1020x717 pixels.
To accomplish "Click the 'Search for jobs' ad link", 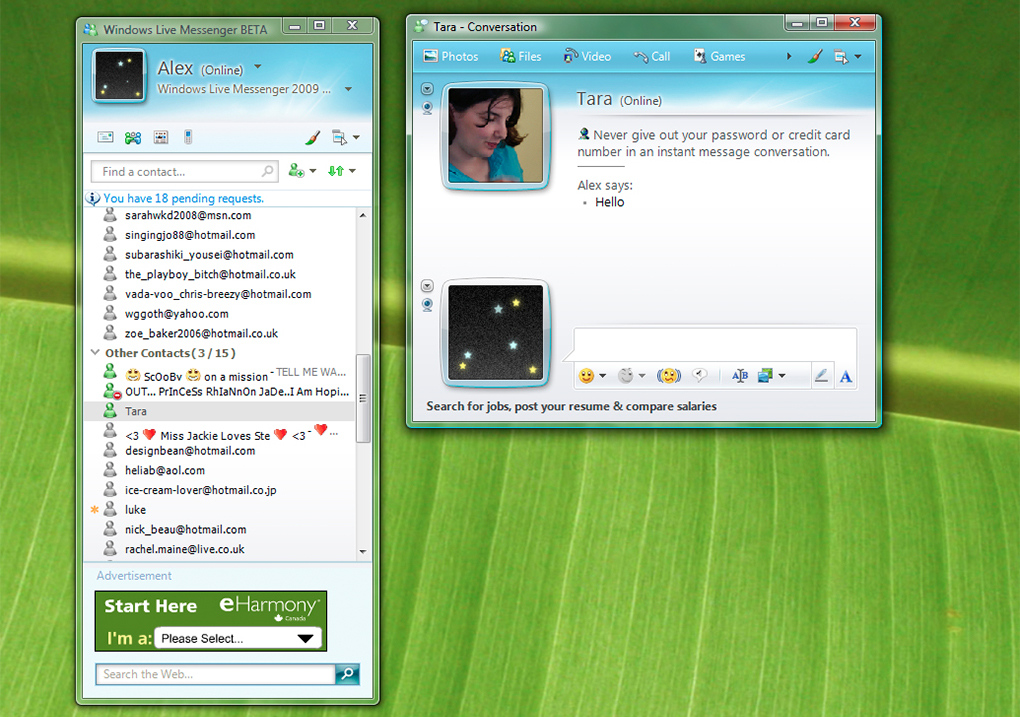I will click(x=571, y=407).
